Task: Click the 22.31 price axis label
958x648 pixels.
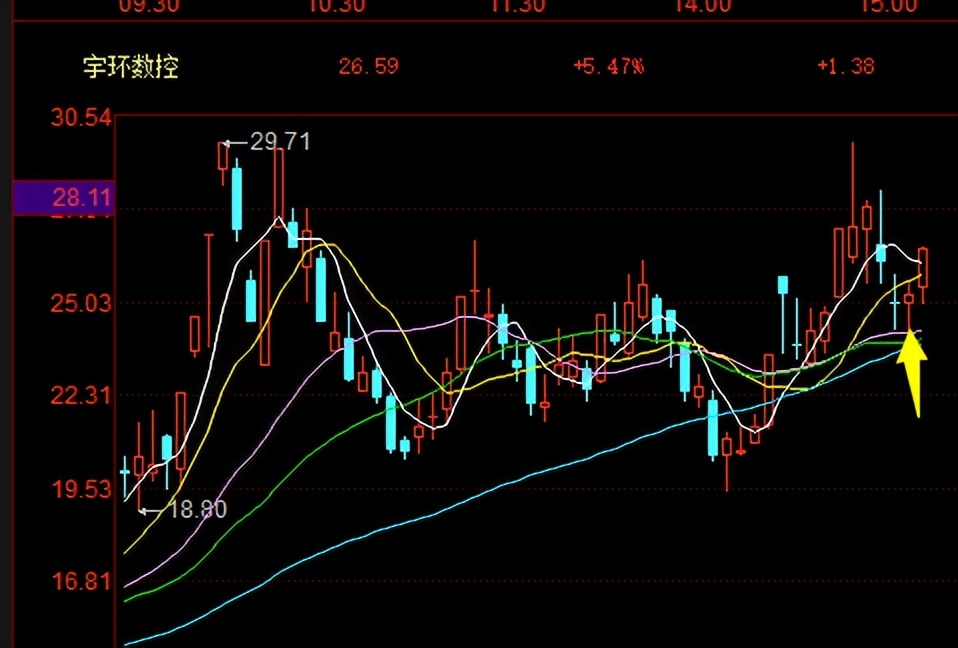Action: (81, 396)
